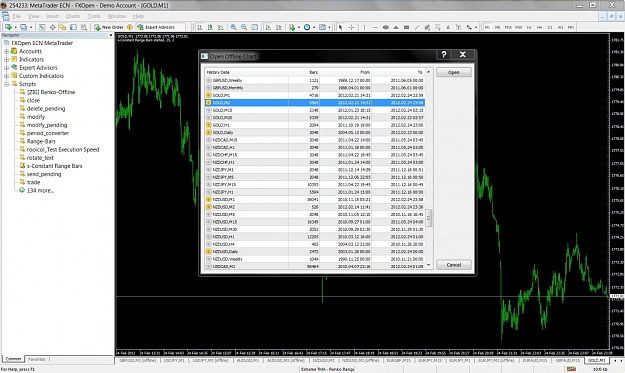This screenshot has width=625, height=373.
Task: Click the Tile Windows icon
Action: click(255, 27)
